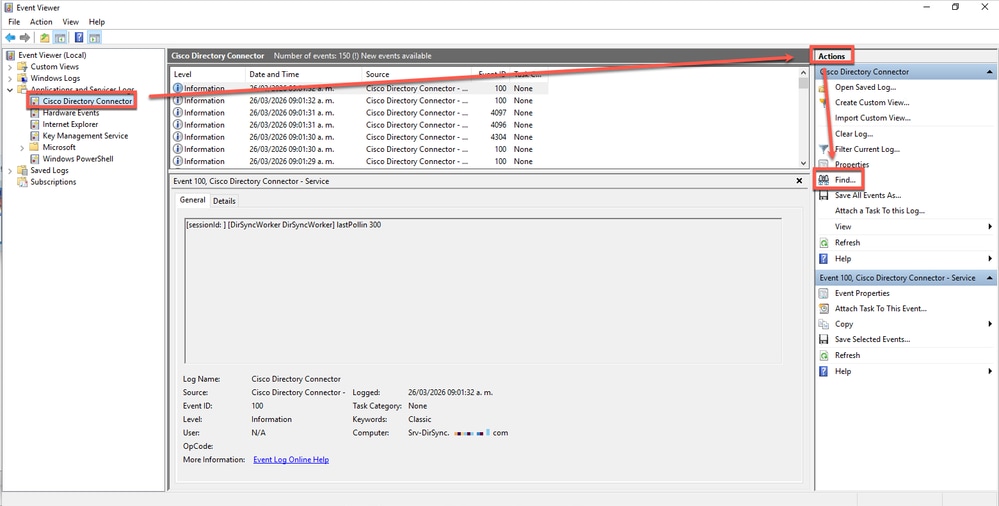
Task: Open the View menu
Action: pyautogui.click(x=70, y=22)
